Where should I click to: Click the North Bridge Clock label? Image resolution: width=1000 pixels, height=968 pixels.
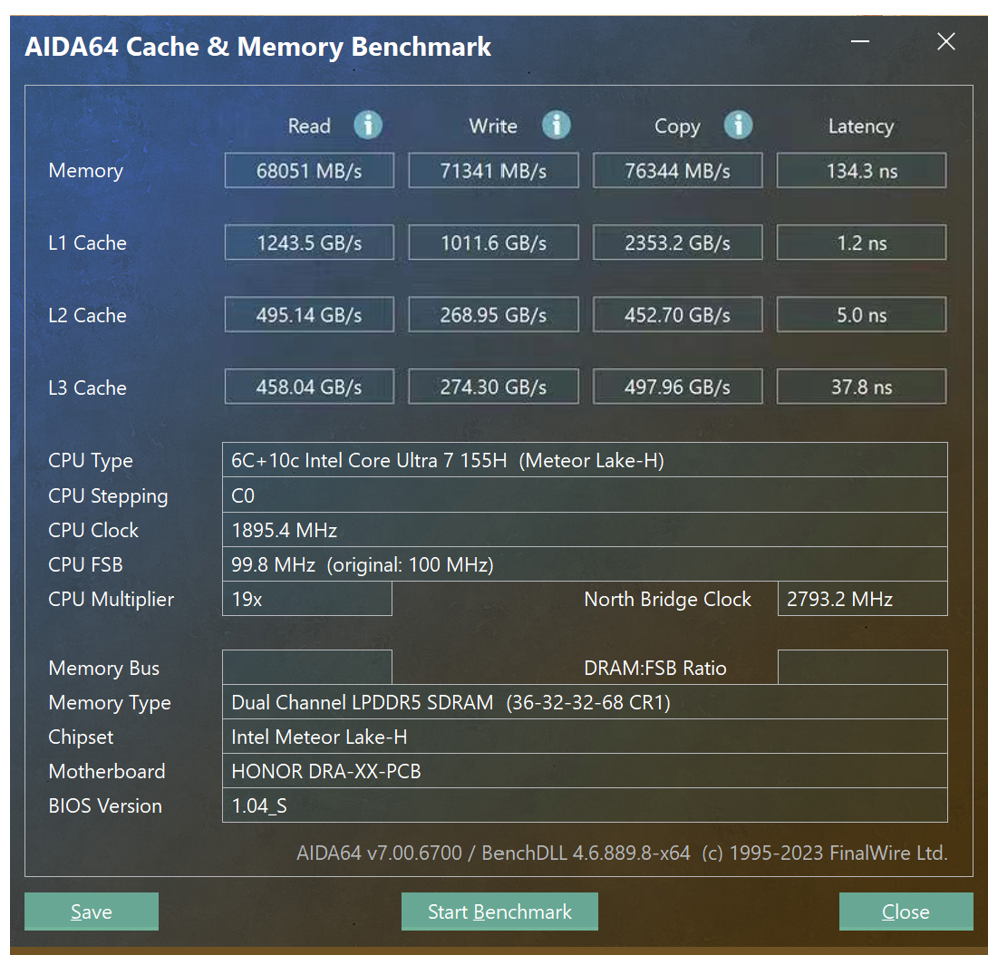pos(667,599)
